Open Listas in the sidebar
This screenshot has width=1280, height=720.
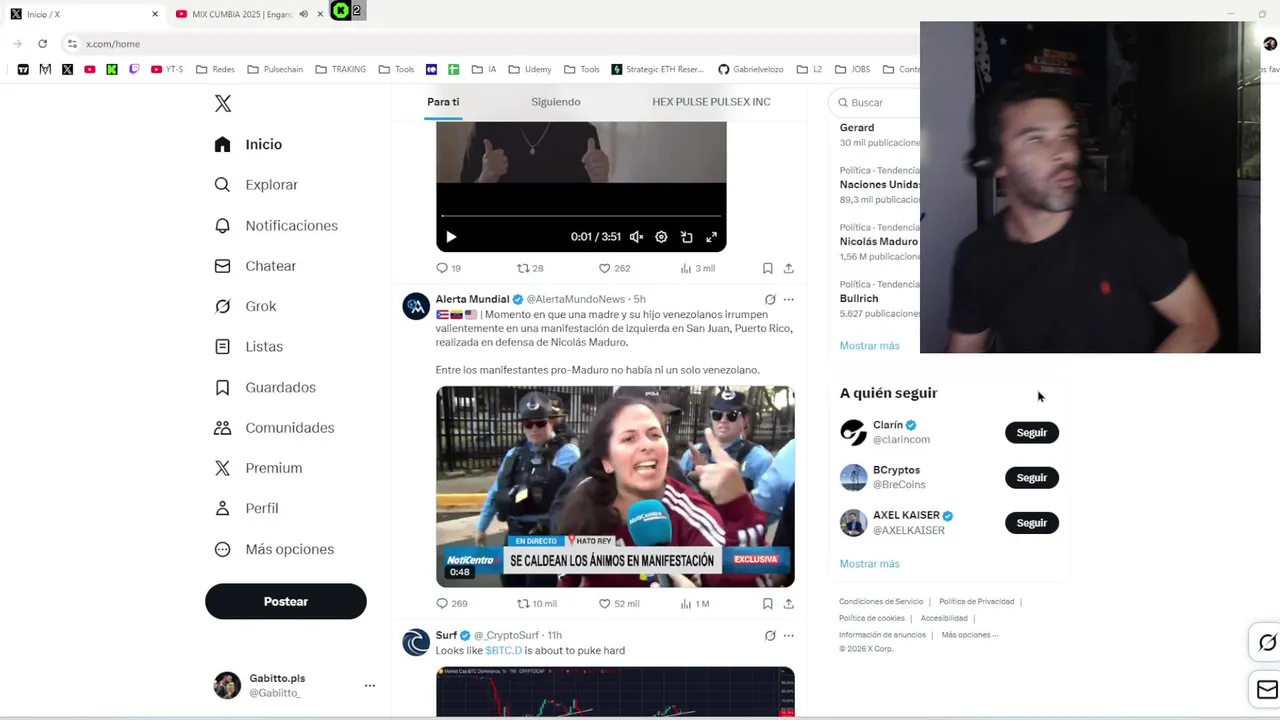(249, 347)
